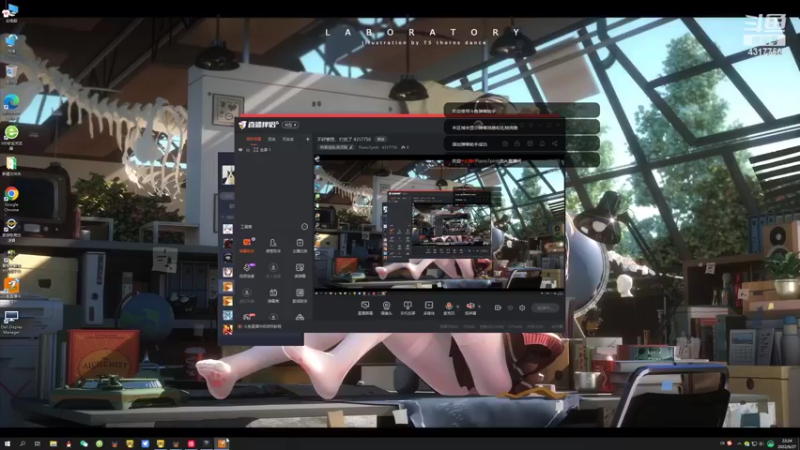The width and height of the screenshot is (800, 450).
Task: Open This PC desktop icon
Action: tap(11, 12)
